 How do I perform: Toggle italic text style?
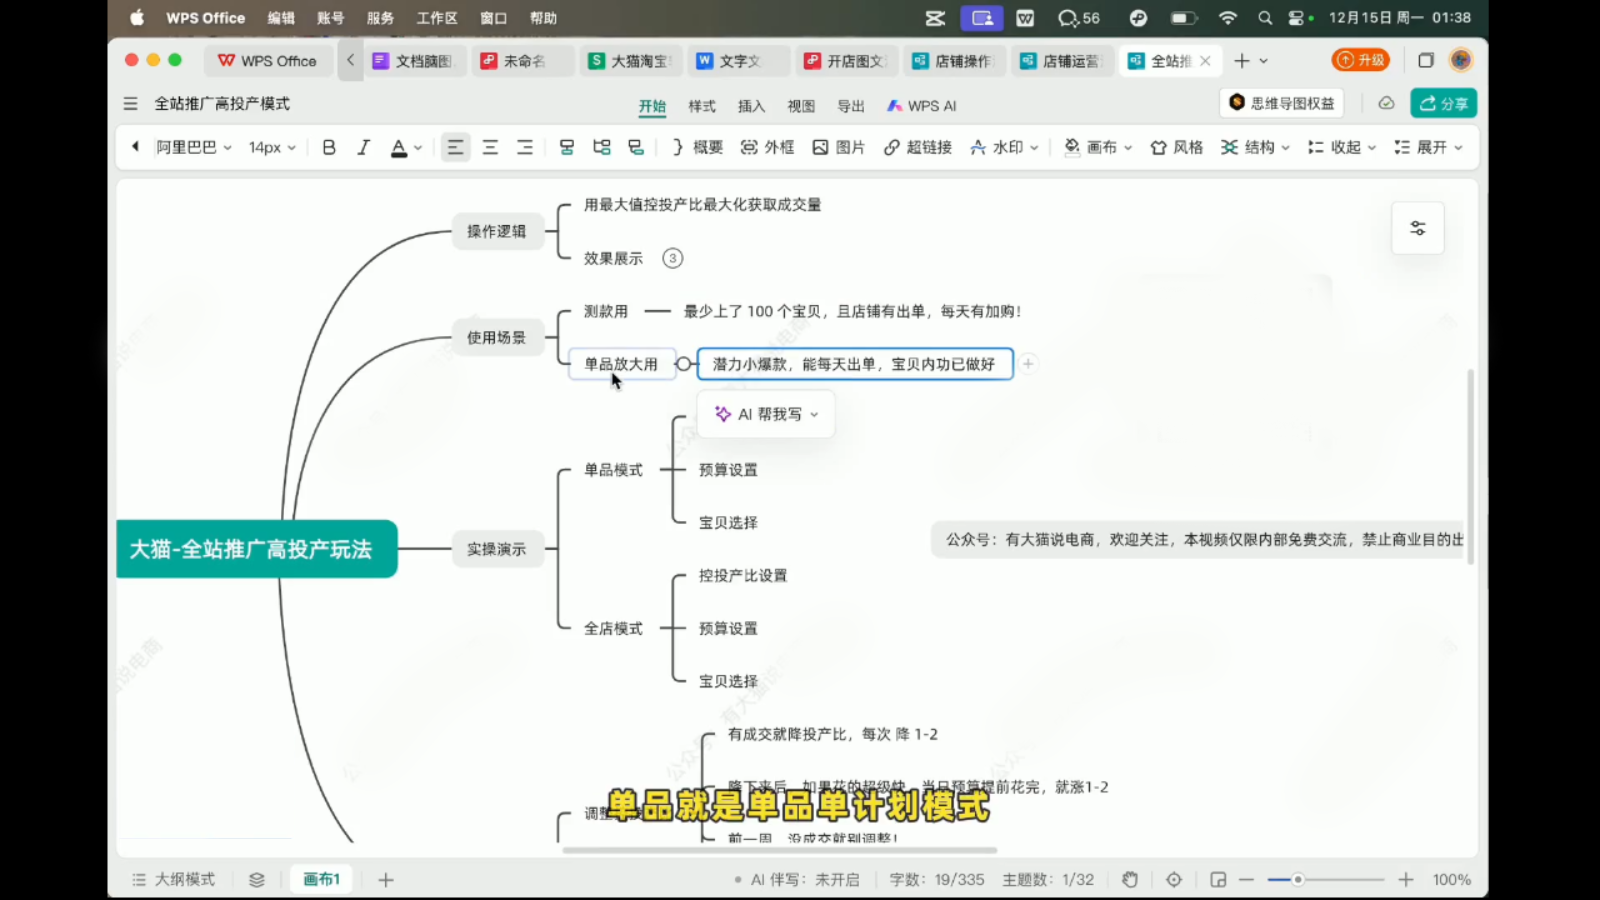click(363, 147)
